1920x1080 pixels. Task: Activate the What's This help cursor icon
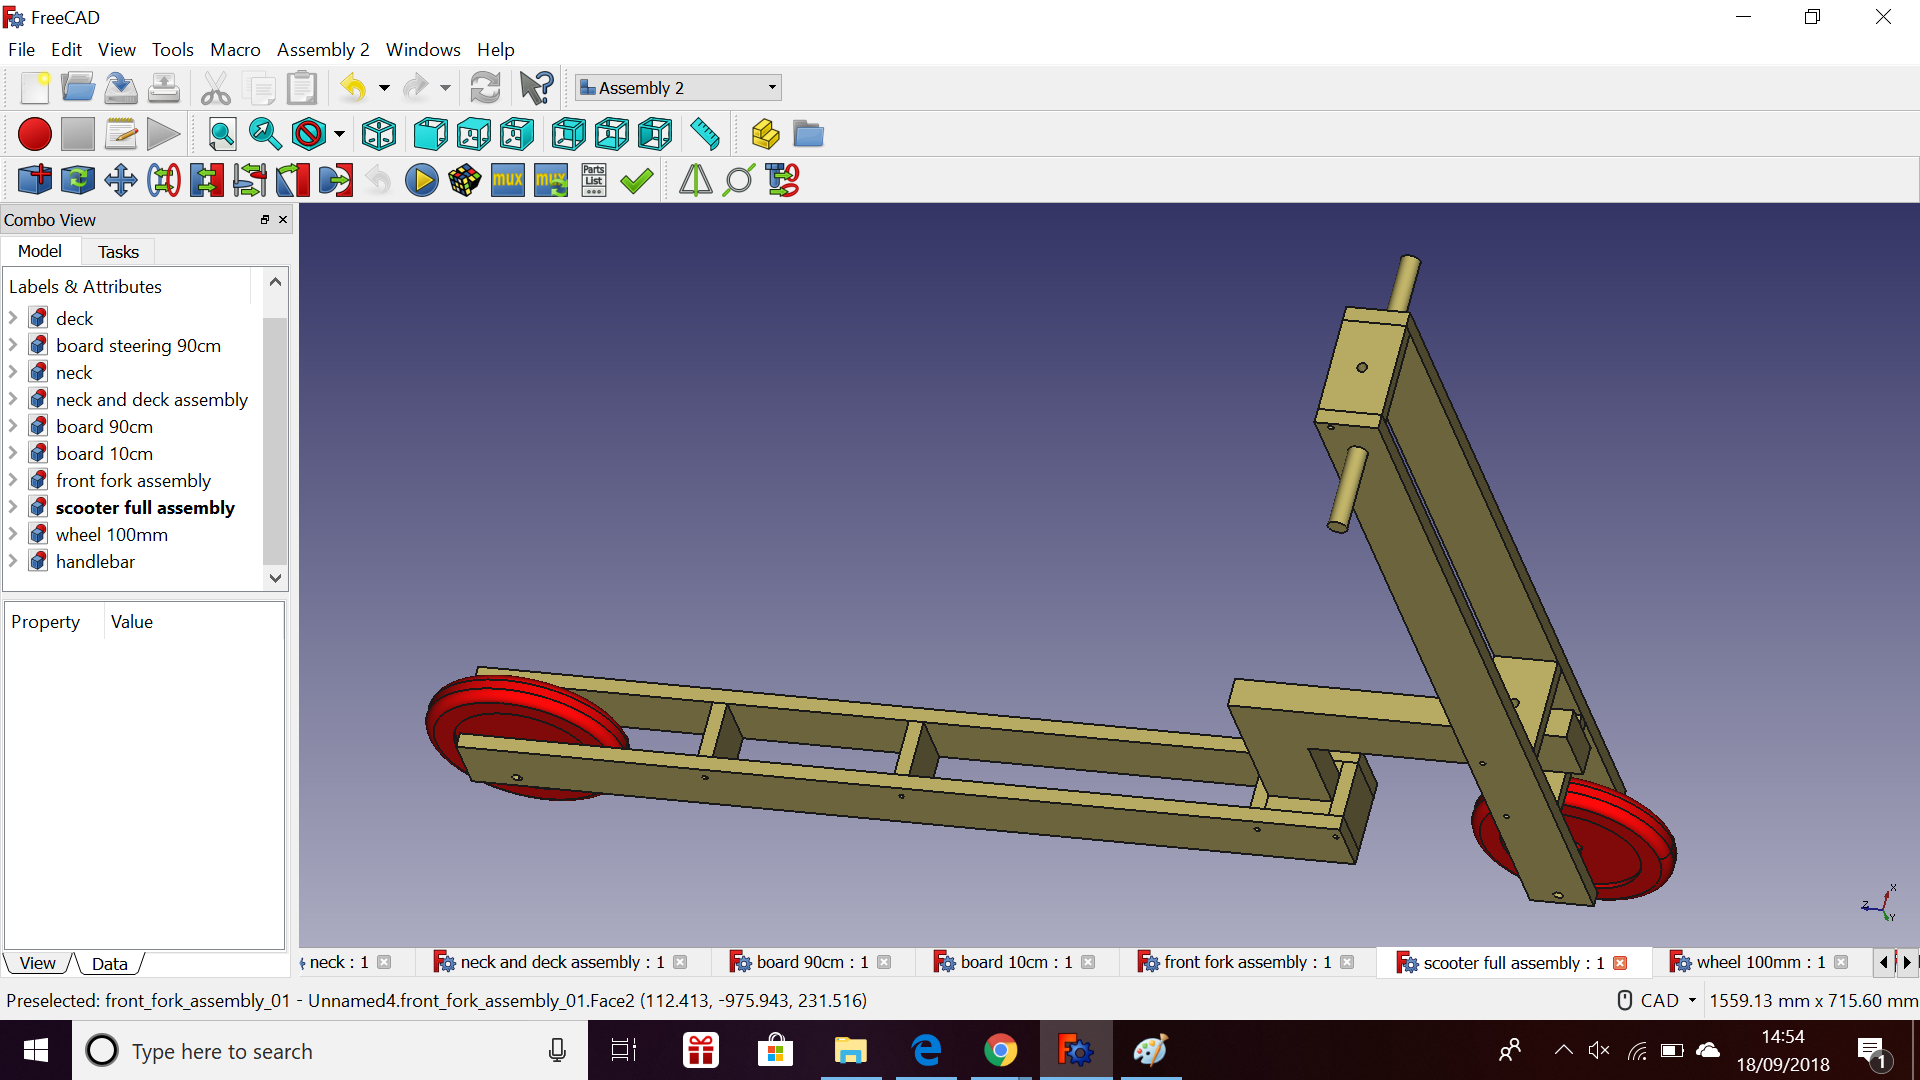click(x=536, y=88)
